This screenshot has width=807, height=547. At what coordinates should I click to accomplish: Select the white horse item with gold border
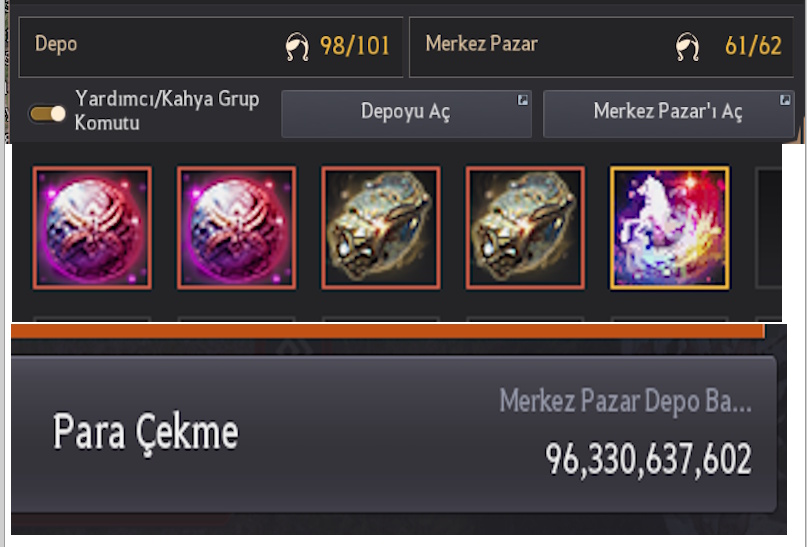point(670,227)
